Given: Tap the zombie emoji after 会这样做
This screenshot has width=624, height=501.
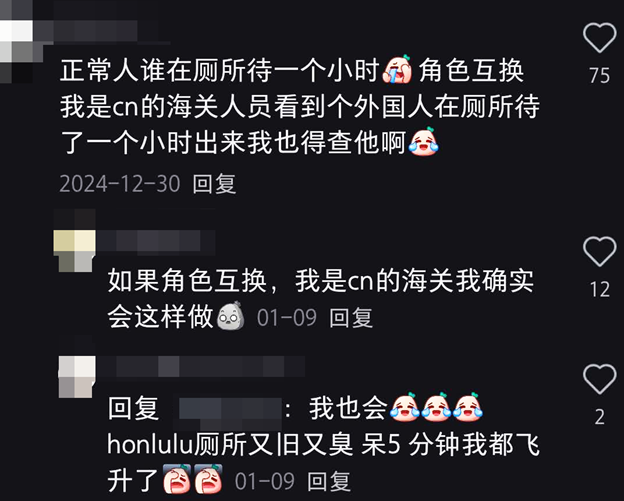Looking at the screenshot, I should (230, 316).
